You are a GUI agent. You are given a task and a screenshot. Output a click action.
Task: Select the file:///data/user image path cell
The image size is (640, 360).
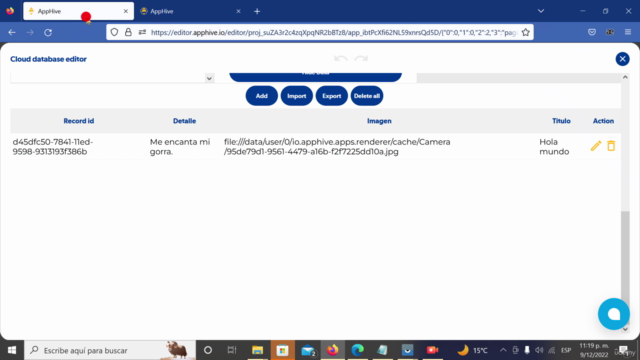click(x=337, y=147)
